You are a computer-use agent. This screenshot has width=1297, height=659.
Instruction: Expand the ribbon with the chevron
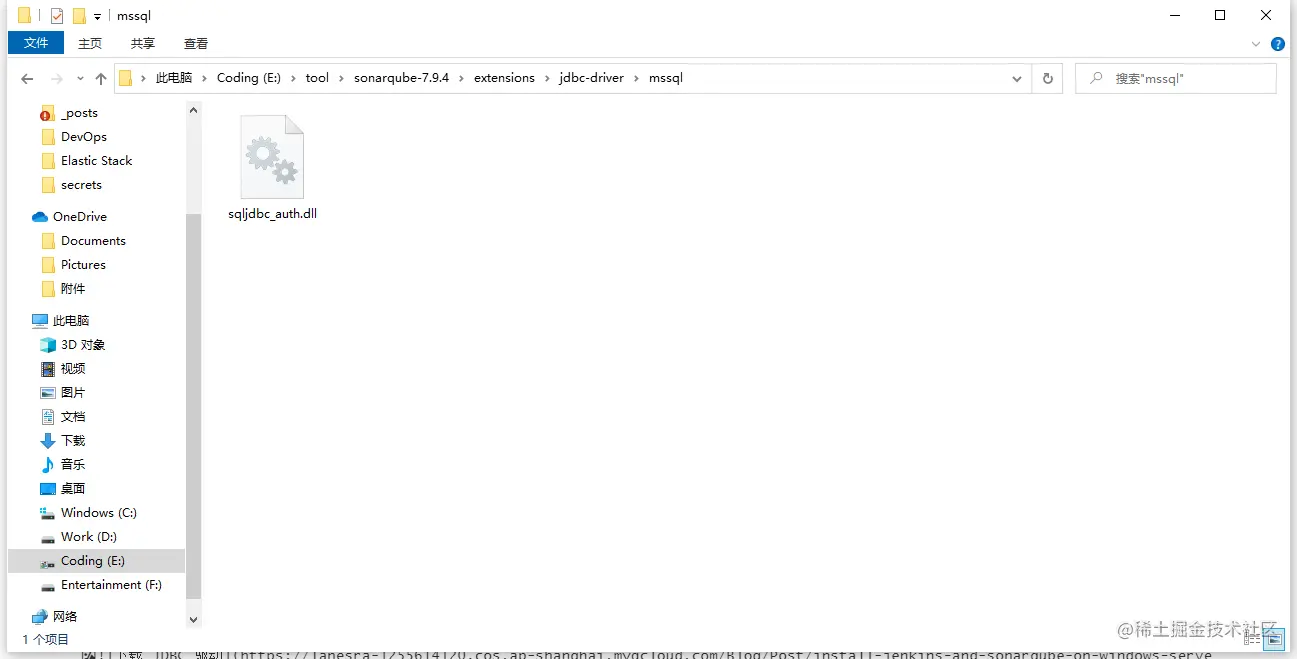pos(1257,44)
